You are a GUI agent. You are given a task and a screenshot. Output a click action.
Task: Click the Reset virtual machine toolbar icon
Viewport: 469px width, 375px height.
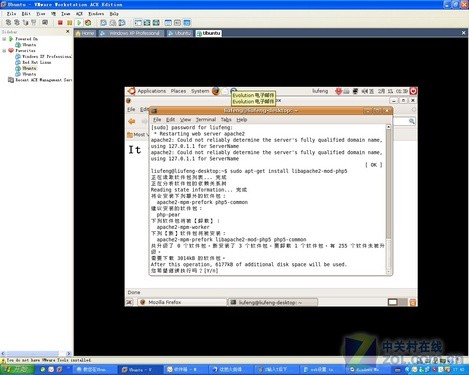click(x=88, y=23)
